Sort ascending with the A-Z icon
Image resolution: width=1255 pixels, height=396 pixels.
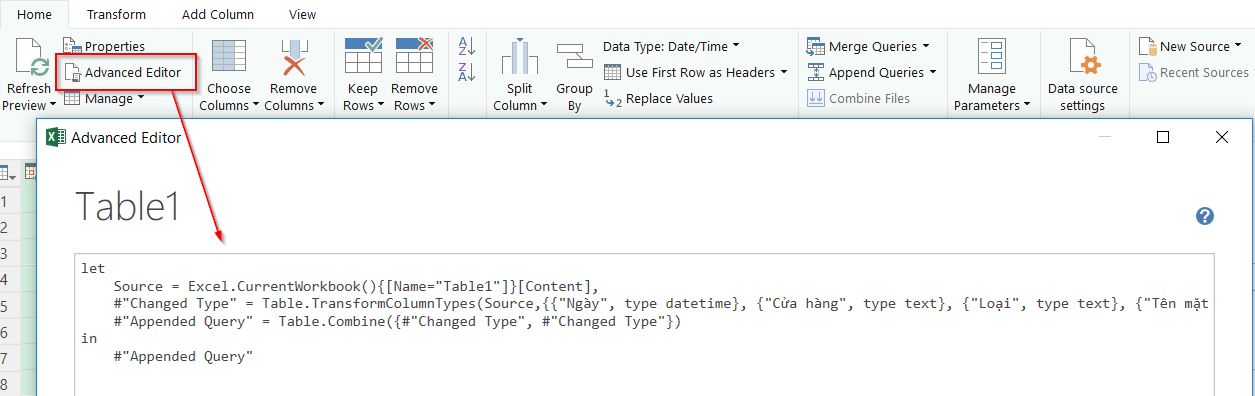tap(466, 46)
